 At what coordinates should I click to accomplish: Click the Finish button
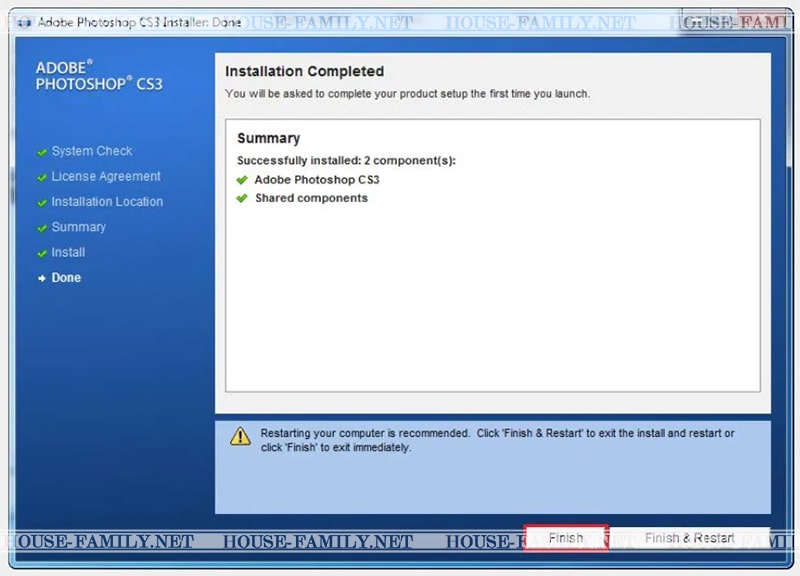click(566, 538)
